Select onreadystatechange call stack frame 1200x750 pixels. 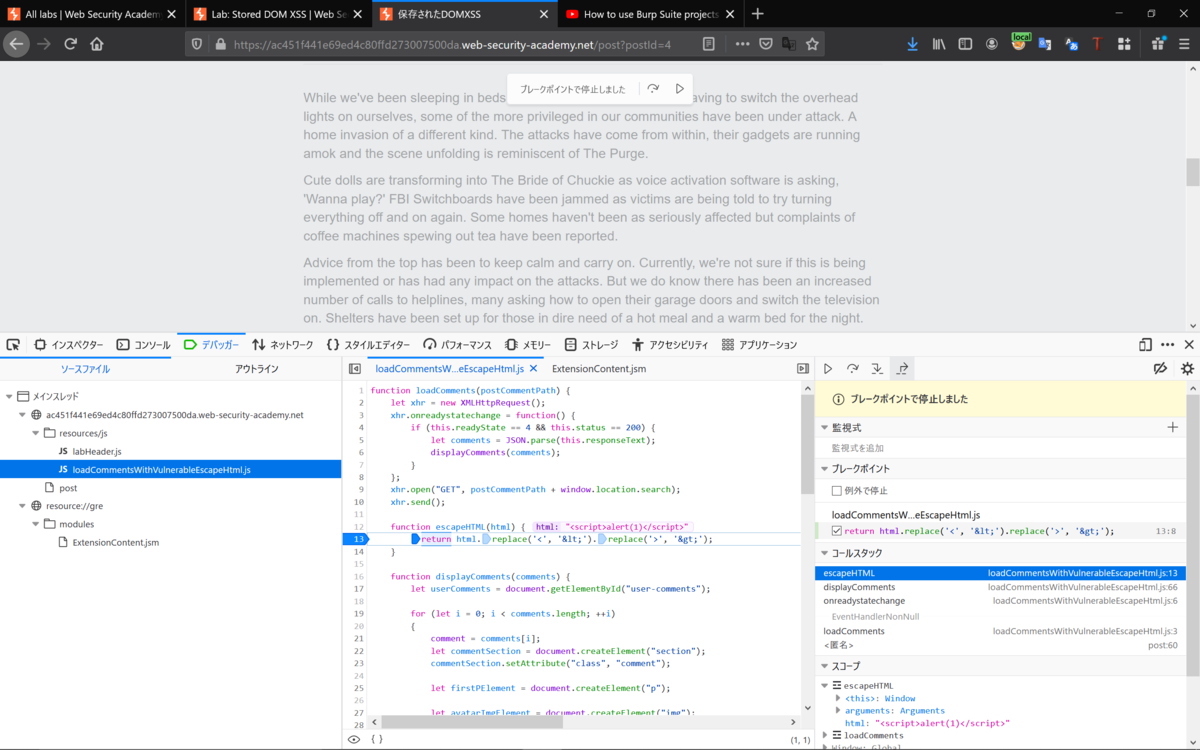(x=1000, y=601)
